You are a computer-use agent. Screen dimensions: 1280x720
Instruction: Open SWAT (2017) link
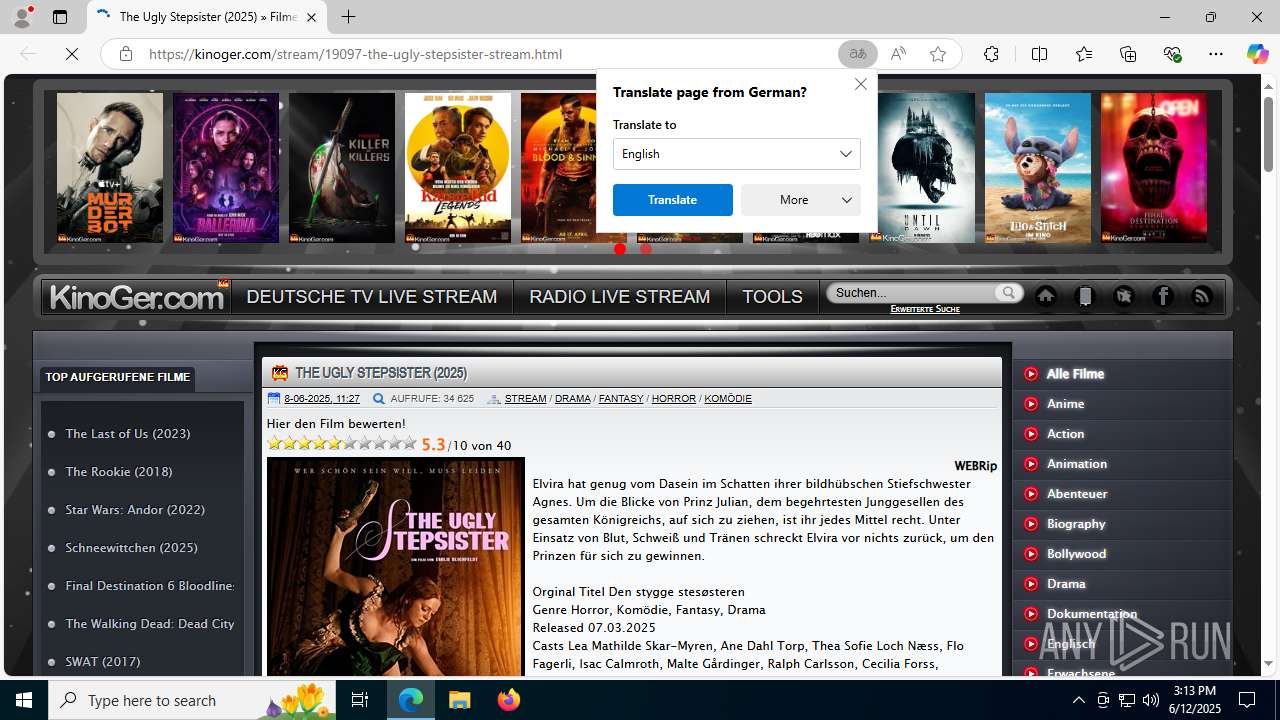pyautogui.click(x=103, y=661)
